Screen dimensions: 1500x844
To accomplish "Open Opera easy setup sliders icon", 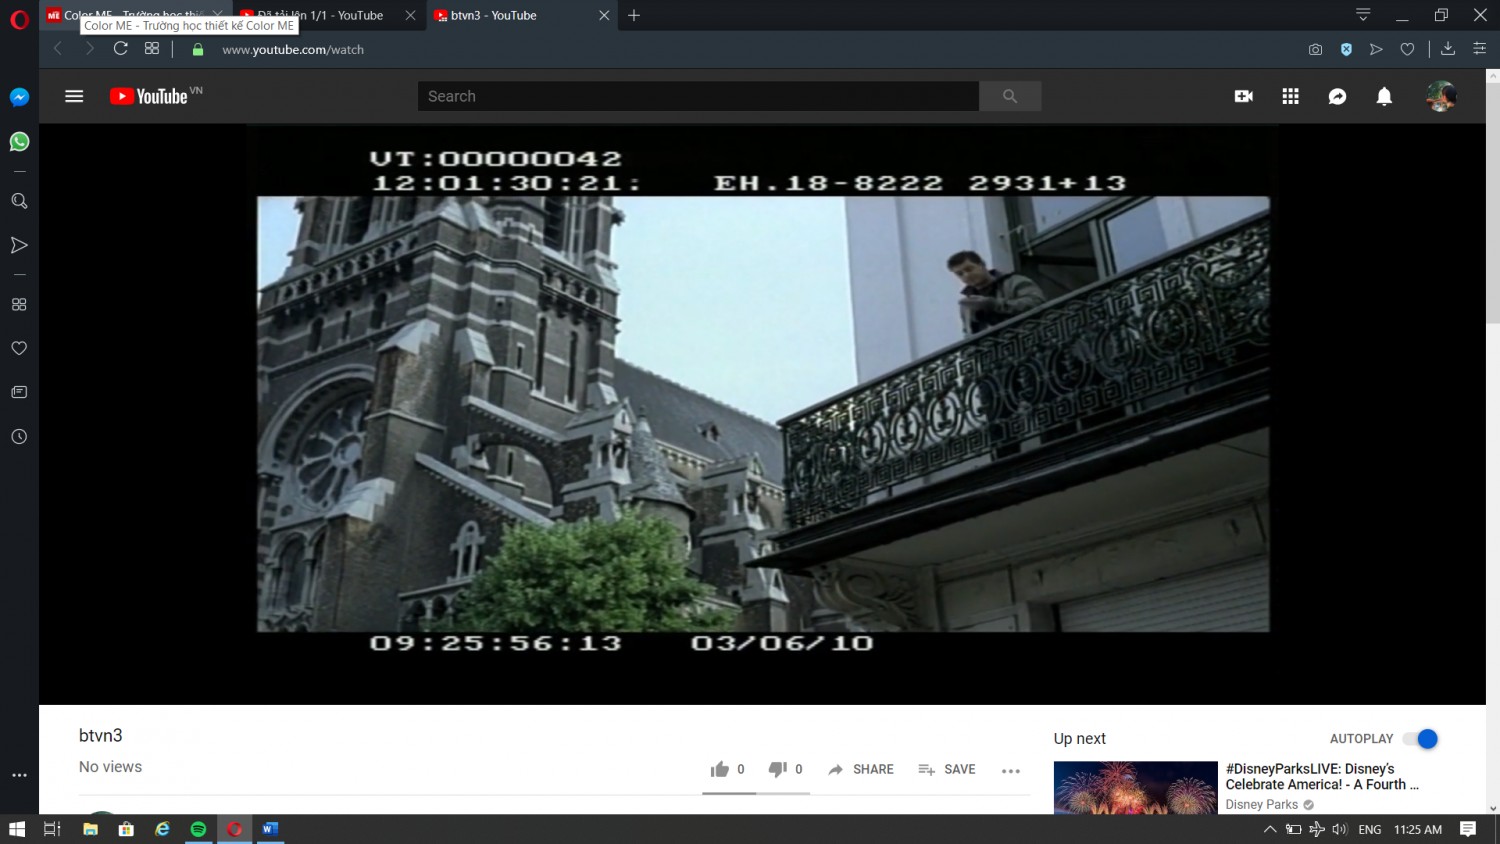I will point(1479,49).
